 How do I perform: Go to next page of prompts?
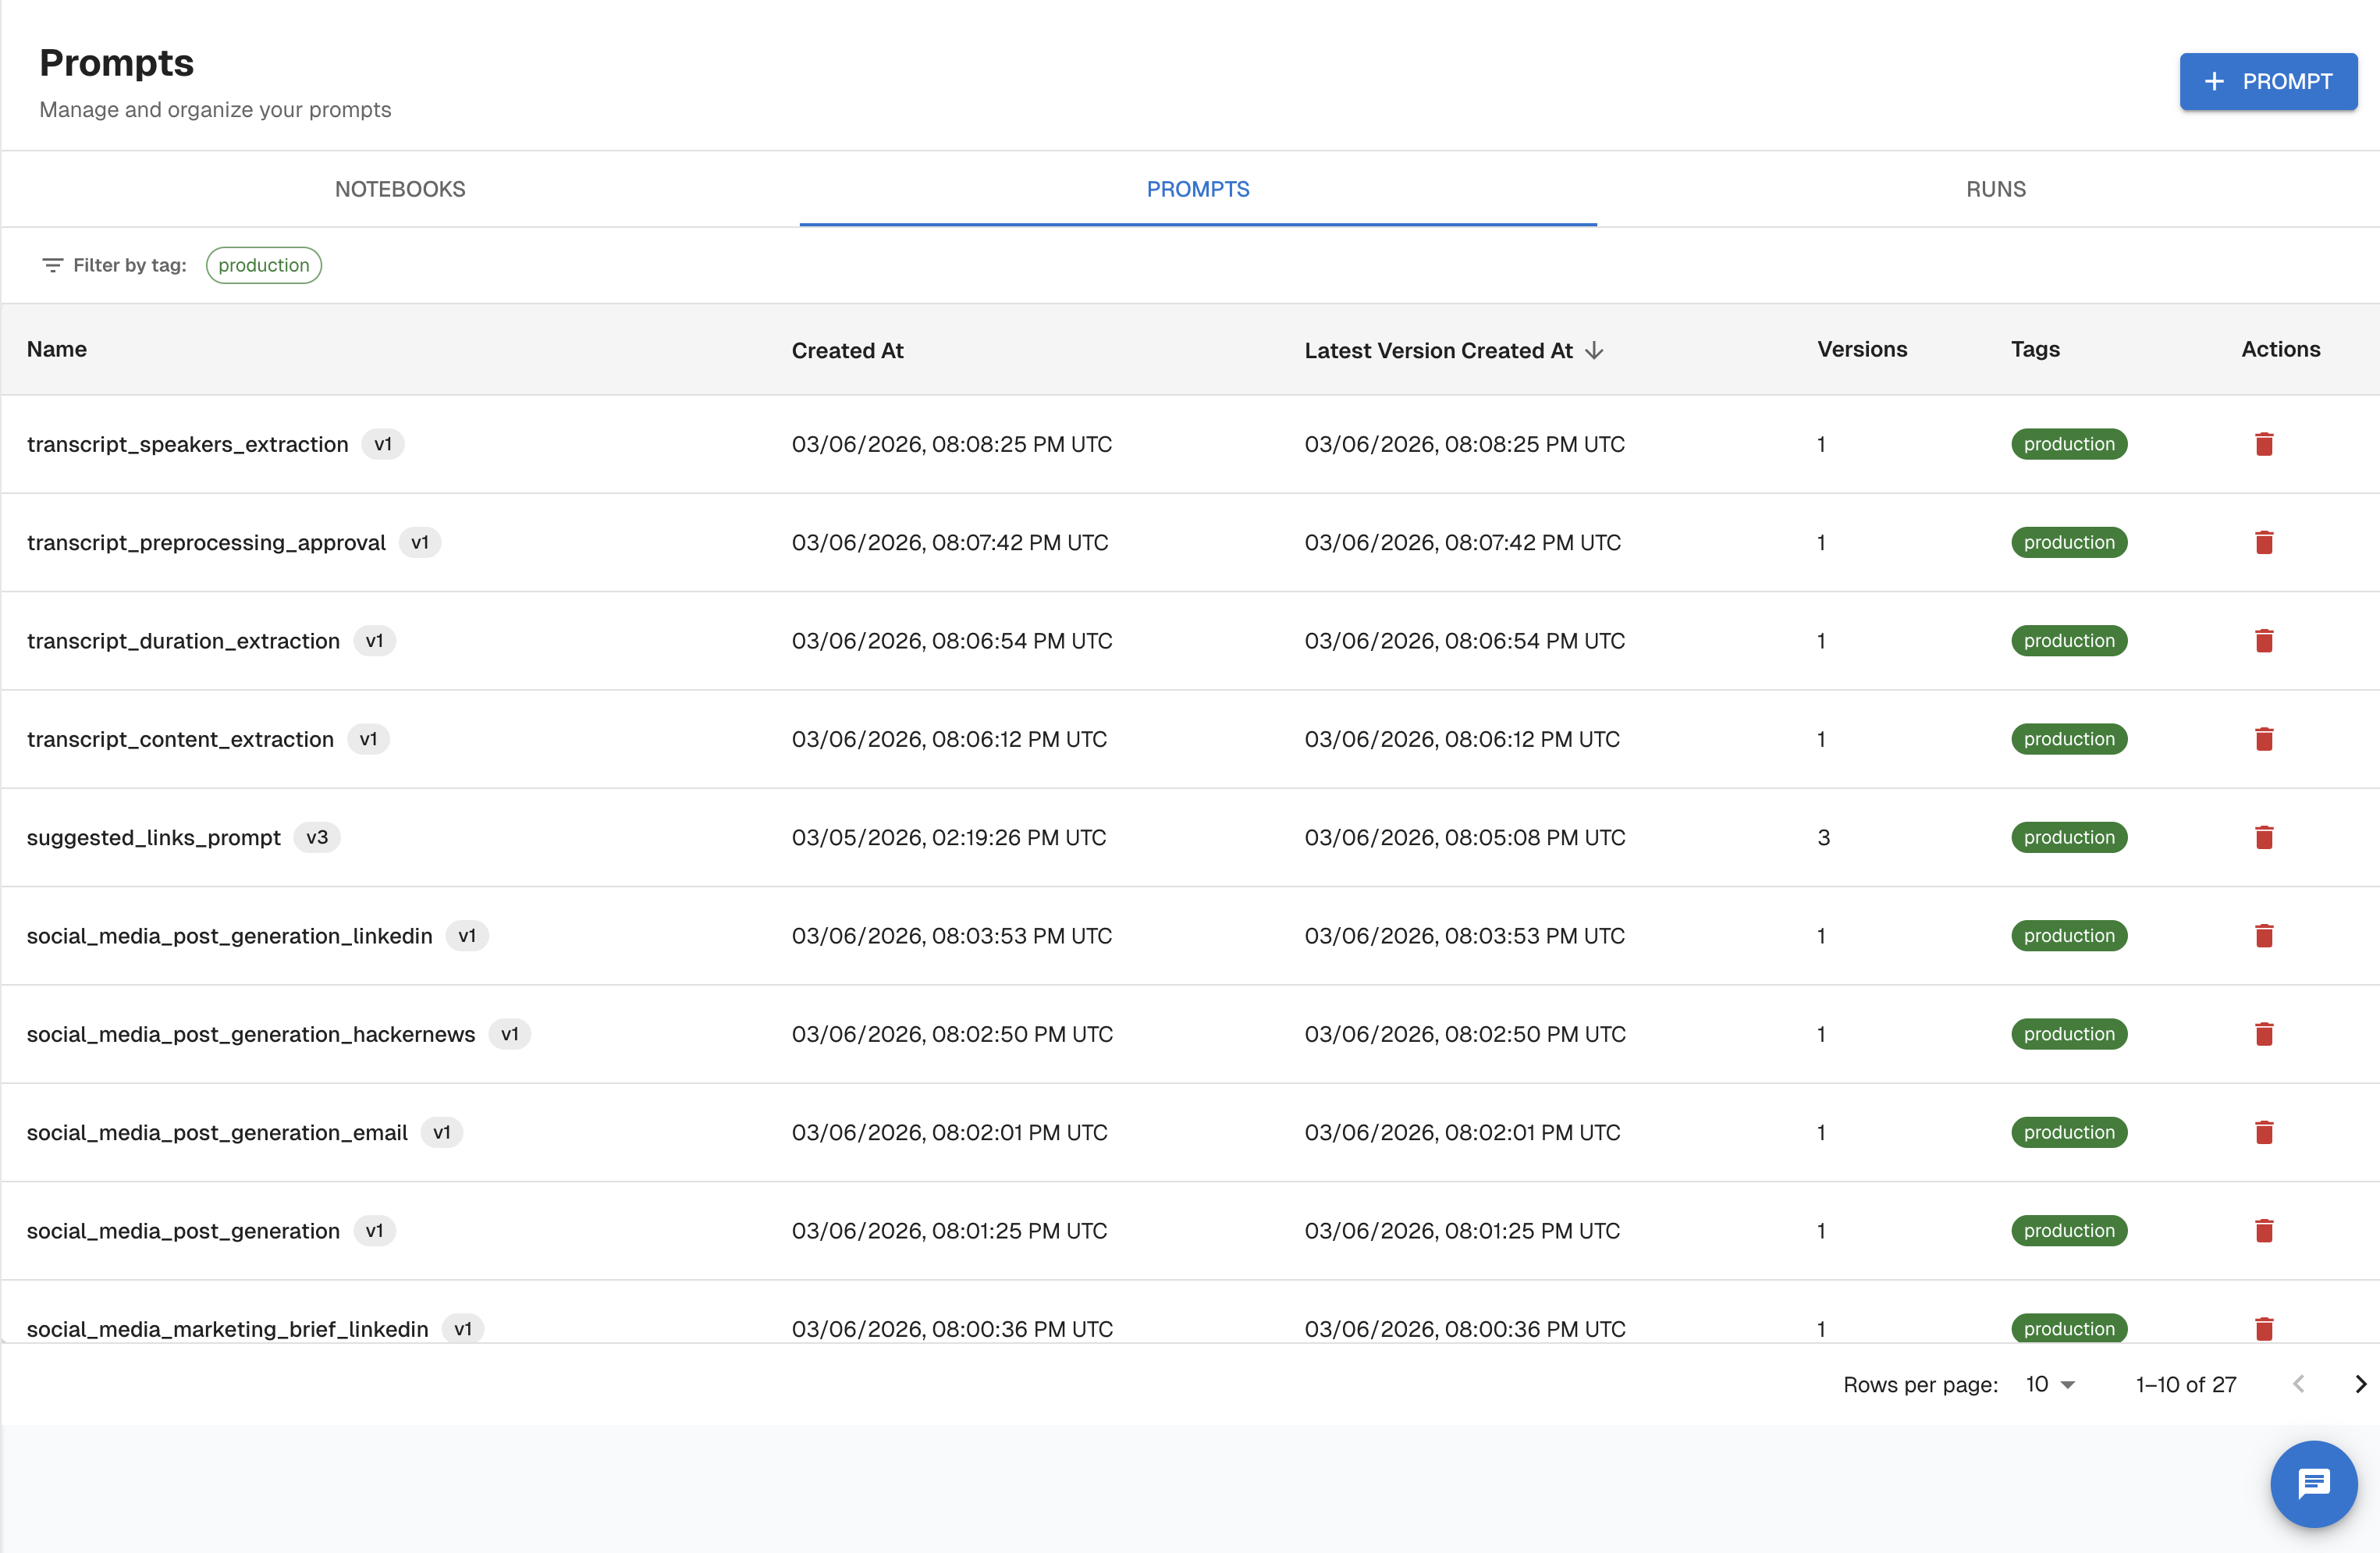coord(2360,1384)
